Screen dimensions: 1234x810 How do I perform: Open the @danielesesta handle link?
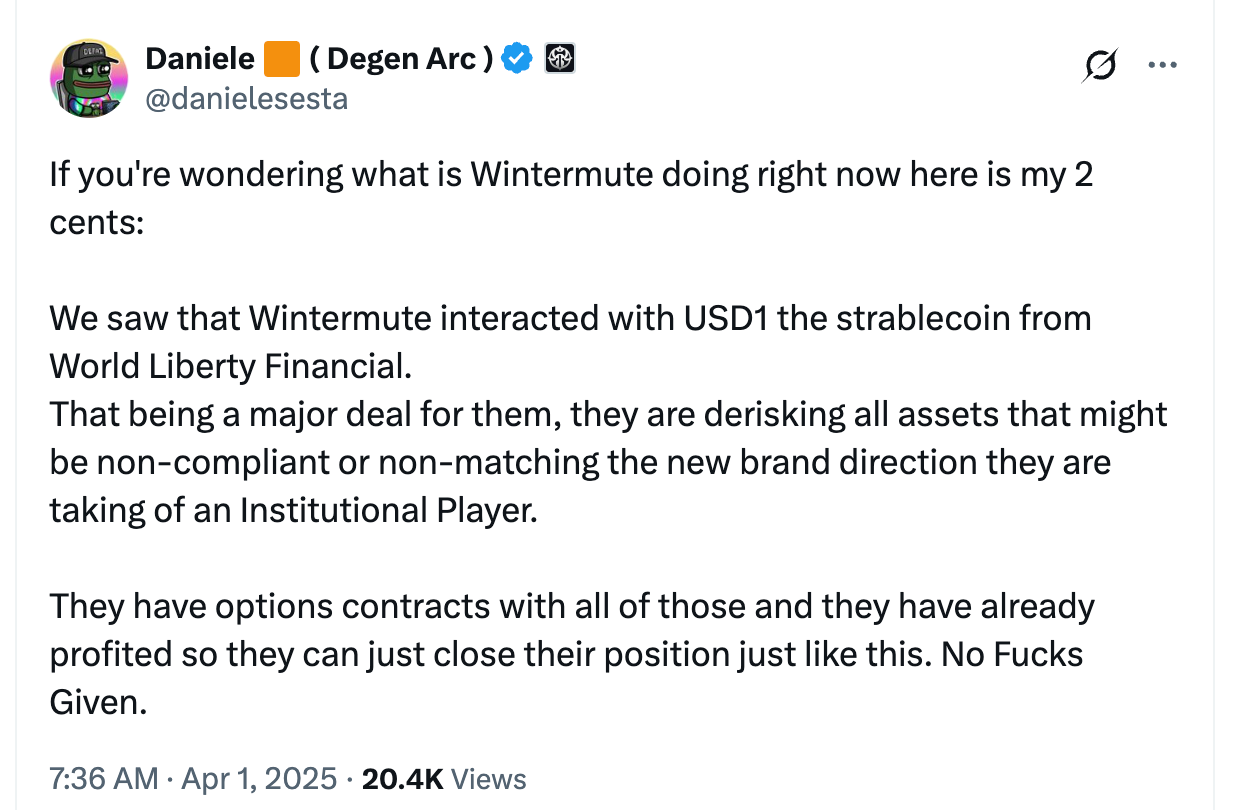tap(248, 98)
